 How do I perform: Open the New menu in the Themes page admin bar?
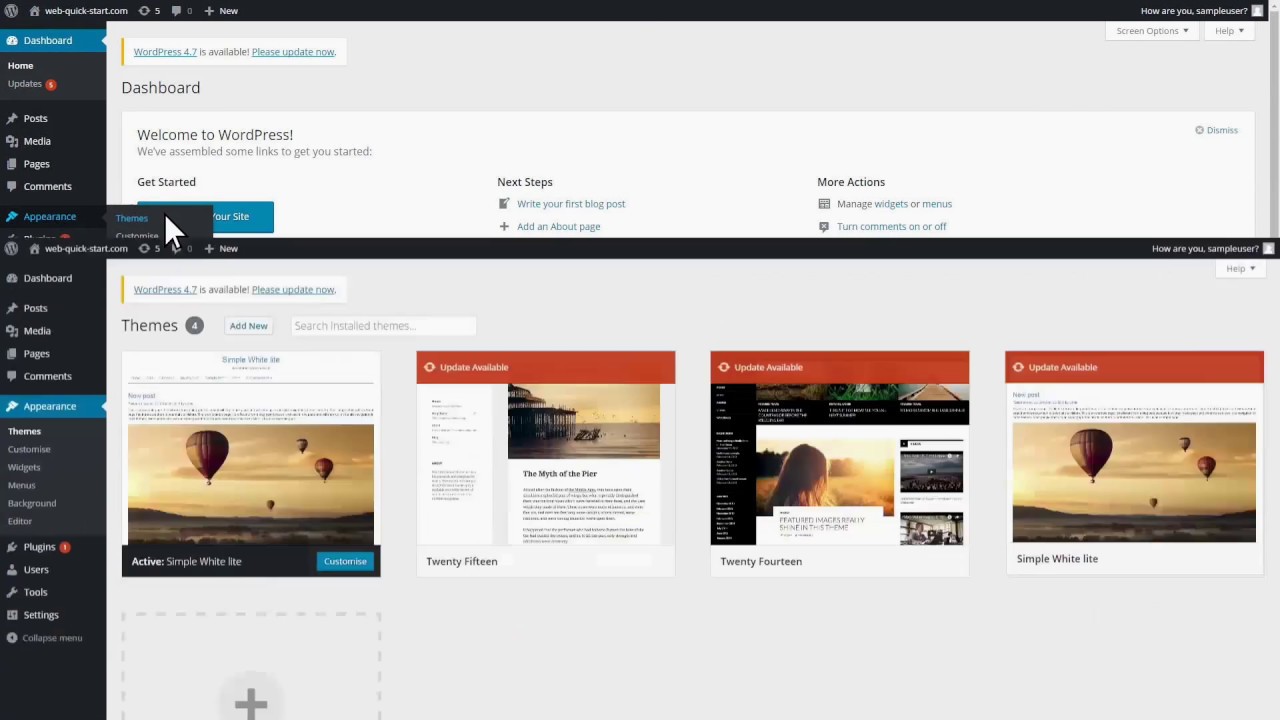[221, 248]
